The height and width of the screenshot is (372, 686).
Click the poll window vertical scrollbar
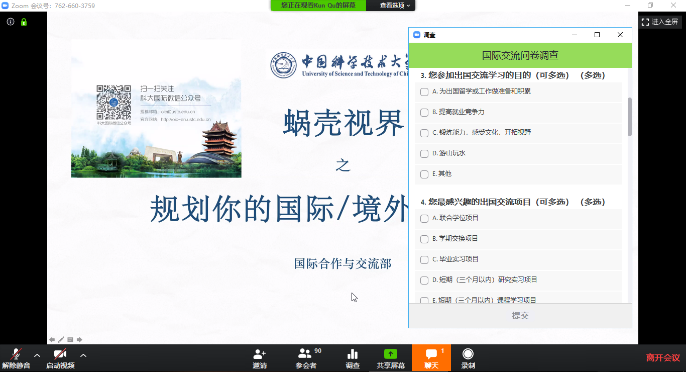point(630,117)
